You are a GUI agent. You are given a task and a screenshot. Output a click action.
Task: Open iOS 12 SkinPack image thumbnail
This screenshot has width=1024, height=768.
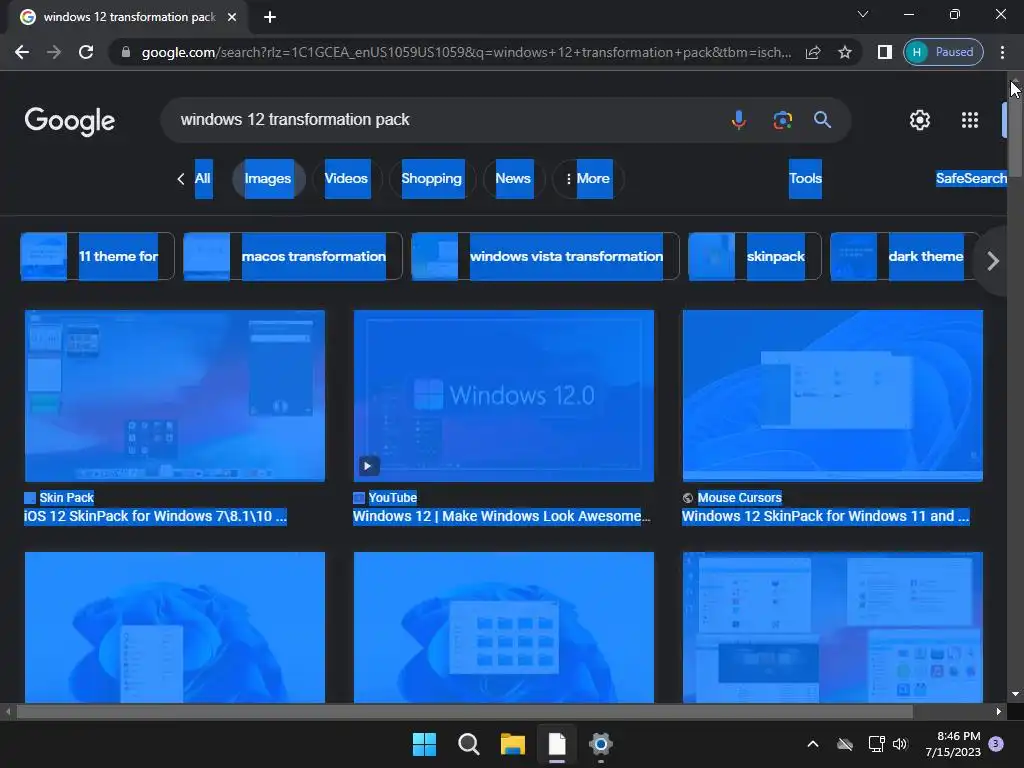(175, 396)
